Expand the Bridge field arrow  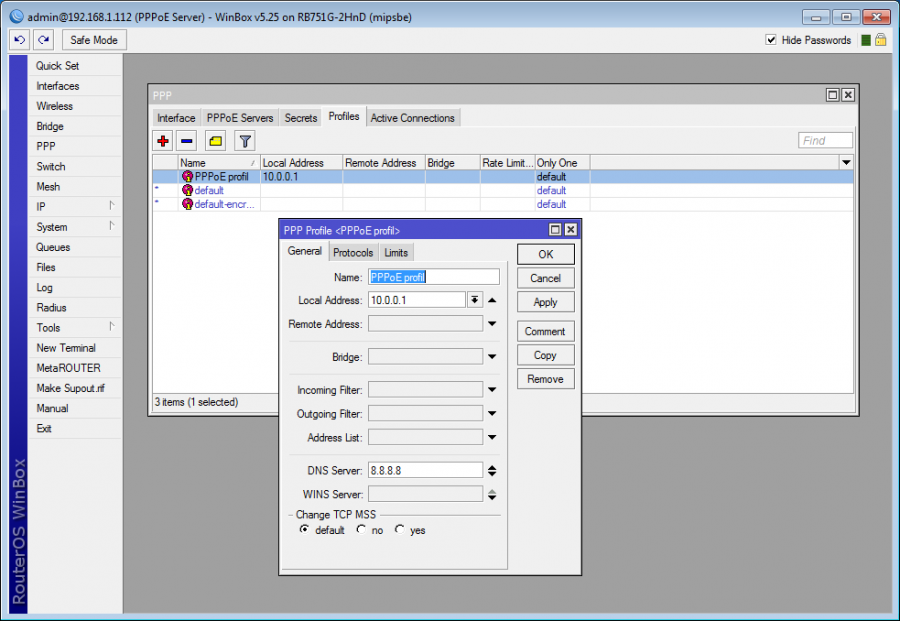tap(492, 356)
